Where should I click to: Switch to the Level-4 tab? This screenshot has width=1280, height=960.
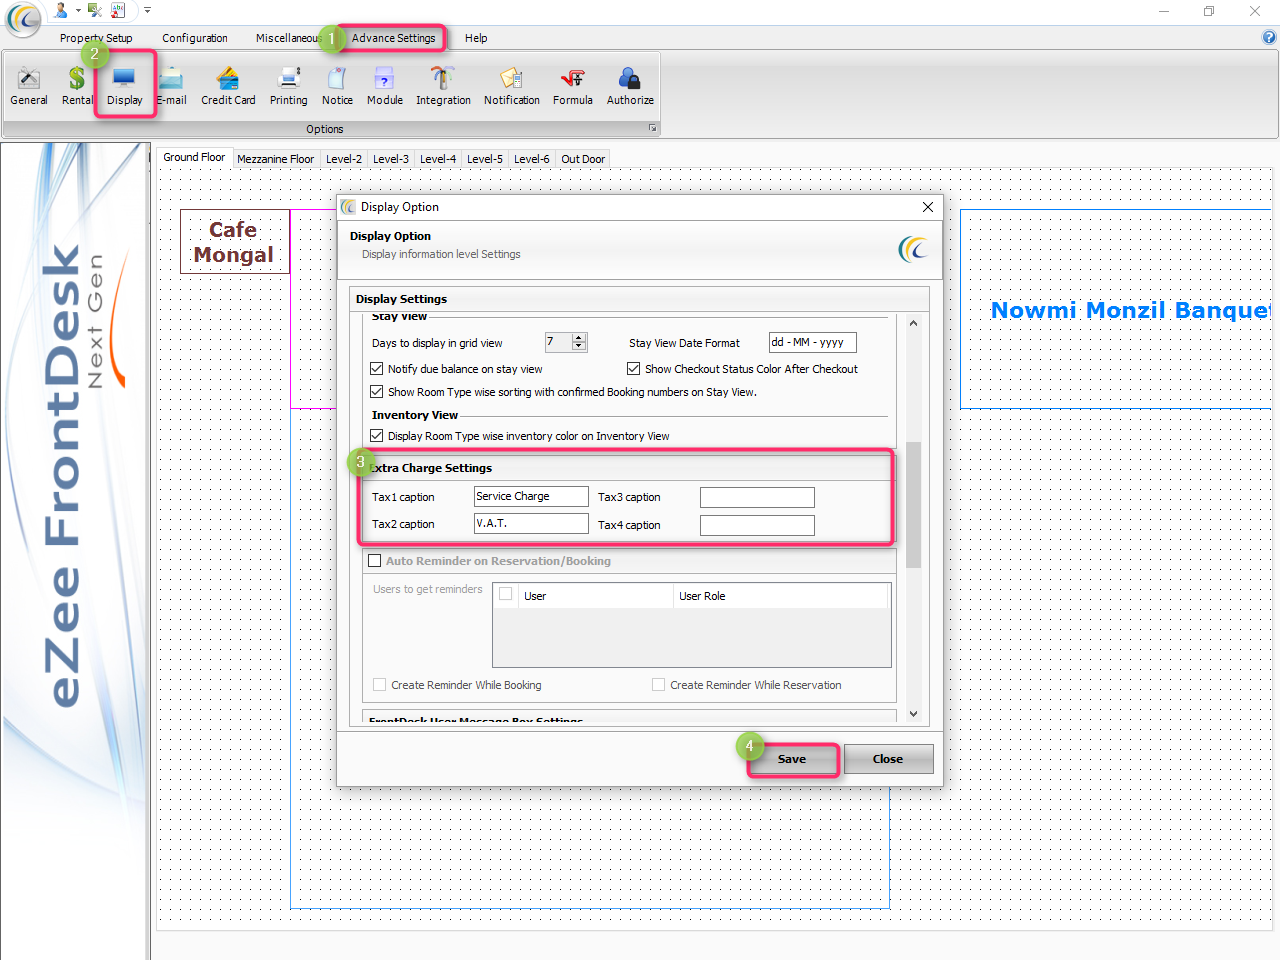(438, 159)
